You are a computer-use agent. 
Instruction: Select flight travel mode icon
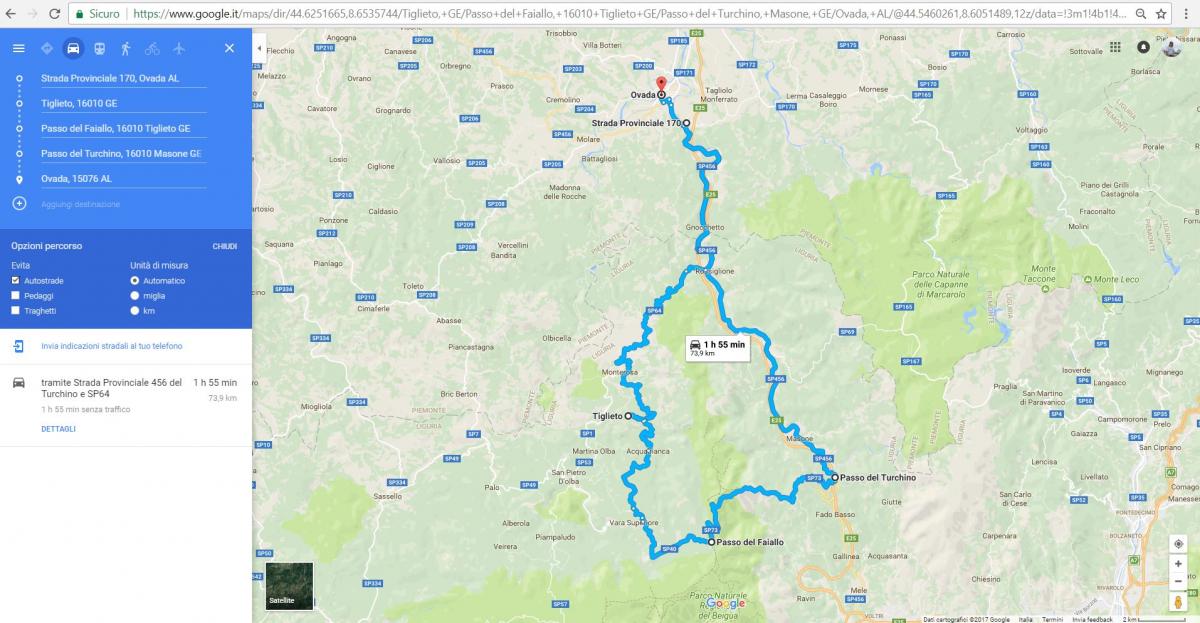[x=179, y=48]
